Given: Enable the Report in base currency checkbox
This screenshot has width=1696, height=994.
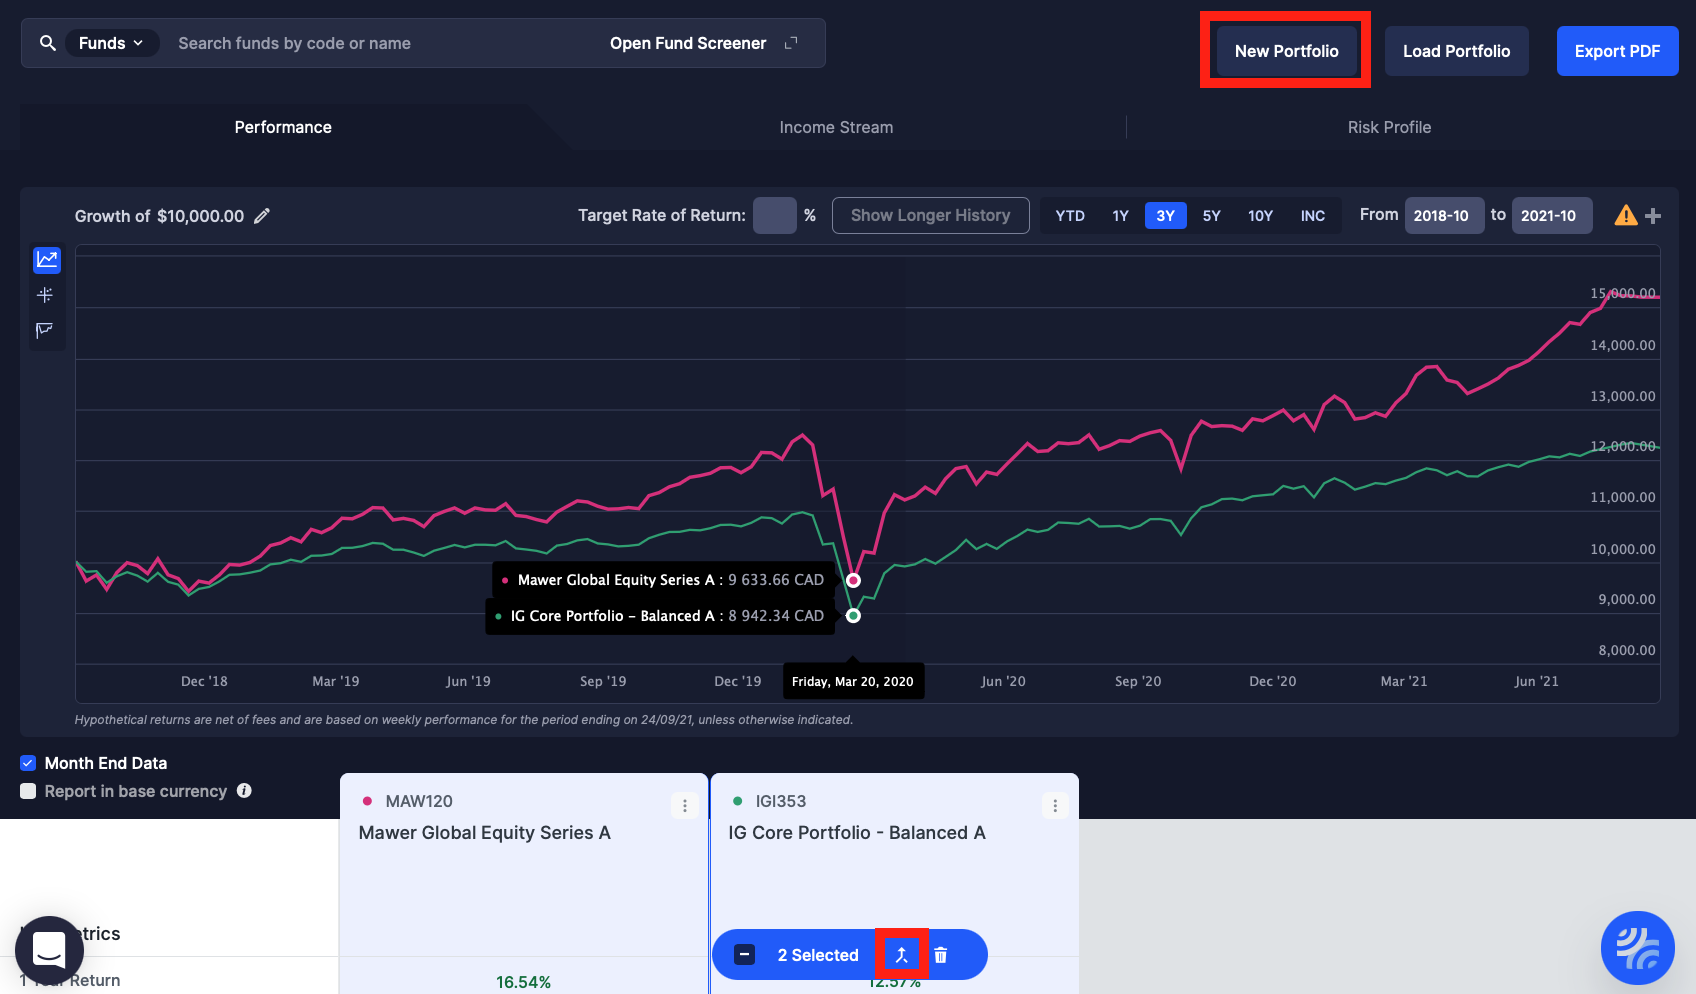Looking at the screenshot, I should (28, 791).
